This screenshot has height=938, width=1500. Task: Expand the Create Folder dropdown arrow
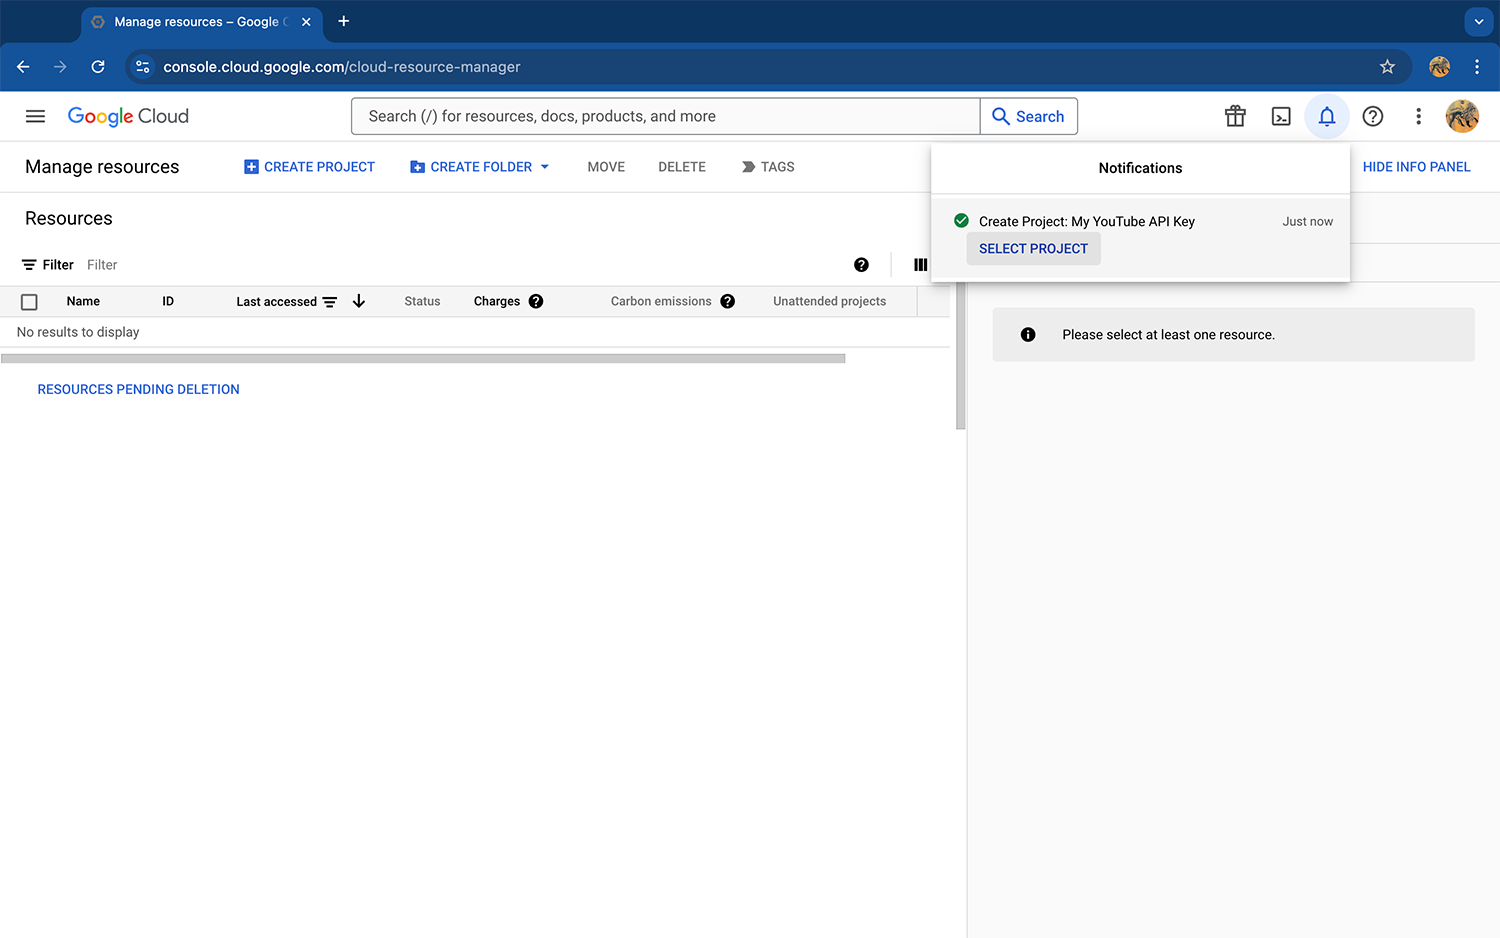point(545,167)
